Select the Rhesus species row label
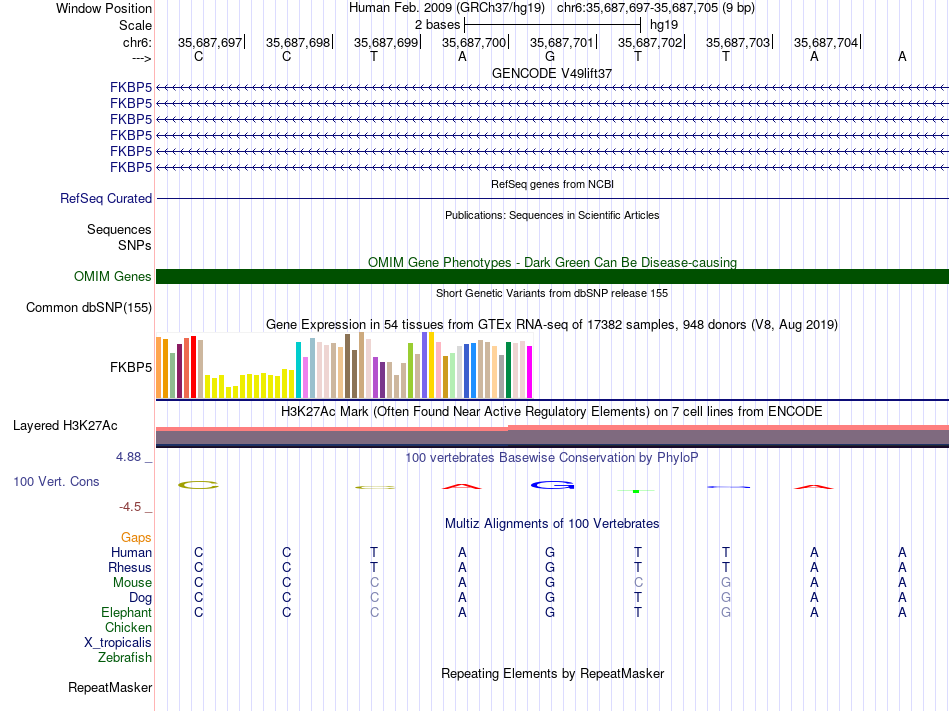 point(130,567)
